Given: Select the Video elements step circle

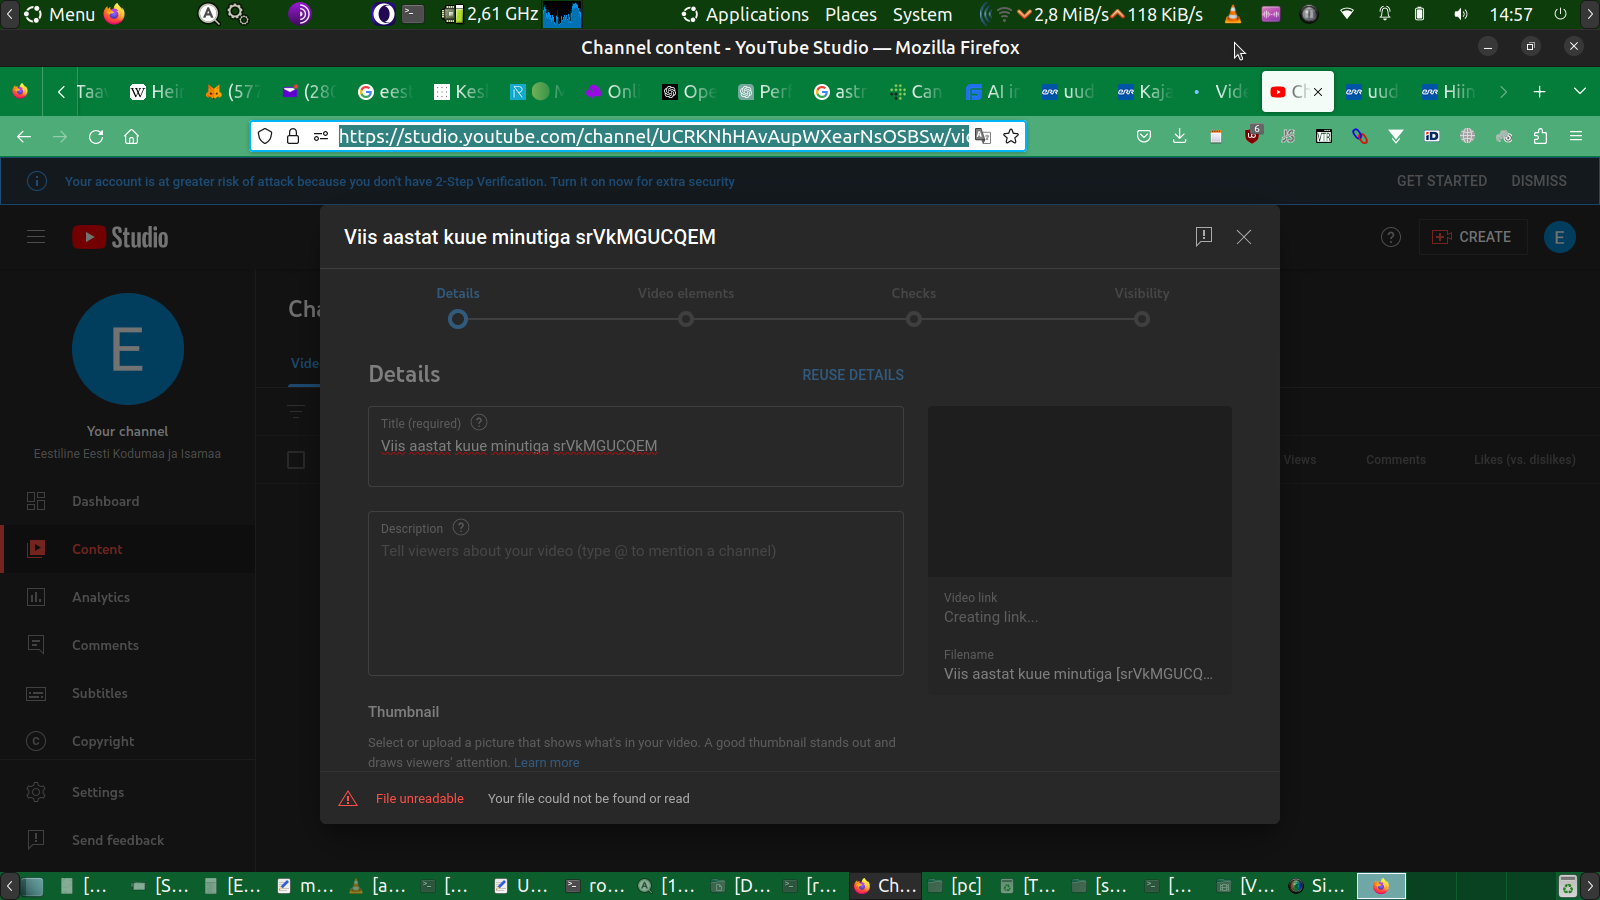Looking at the screenshot, I should click(686, 319).
